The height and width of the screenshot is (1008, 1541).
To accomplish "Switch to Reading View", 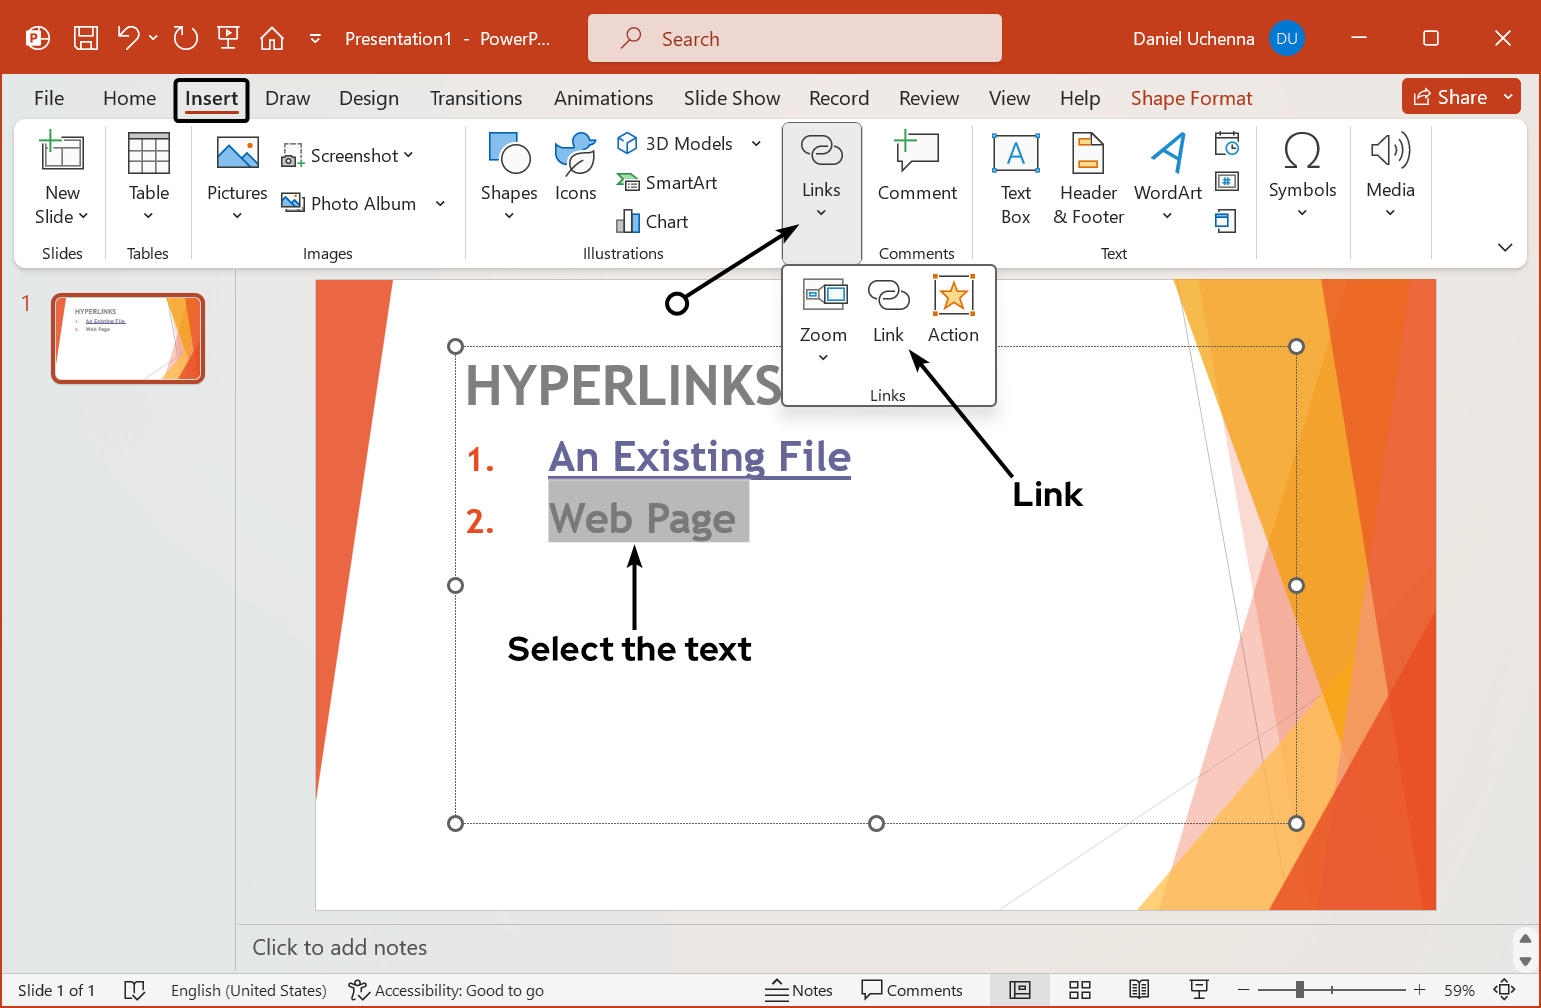I will click(x=1139, y=990).
